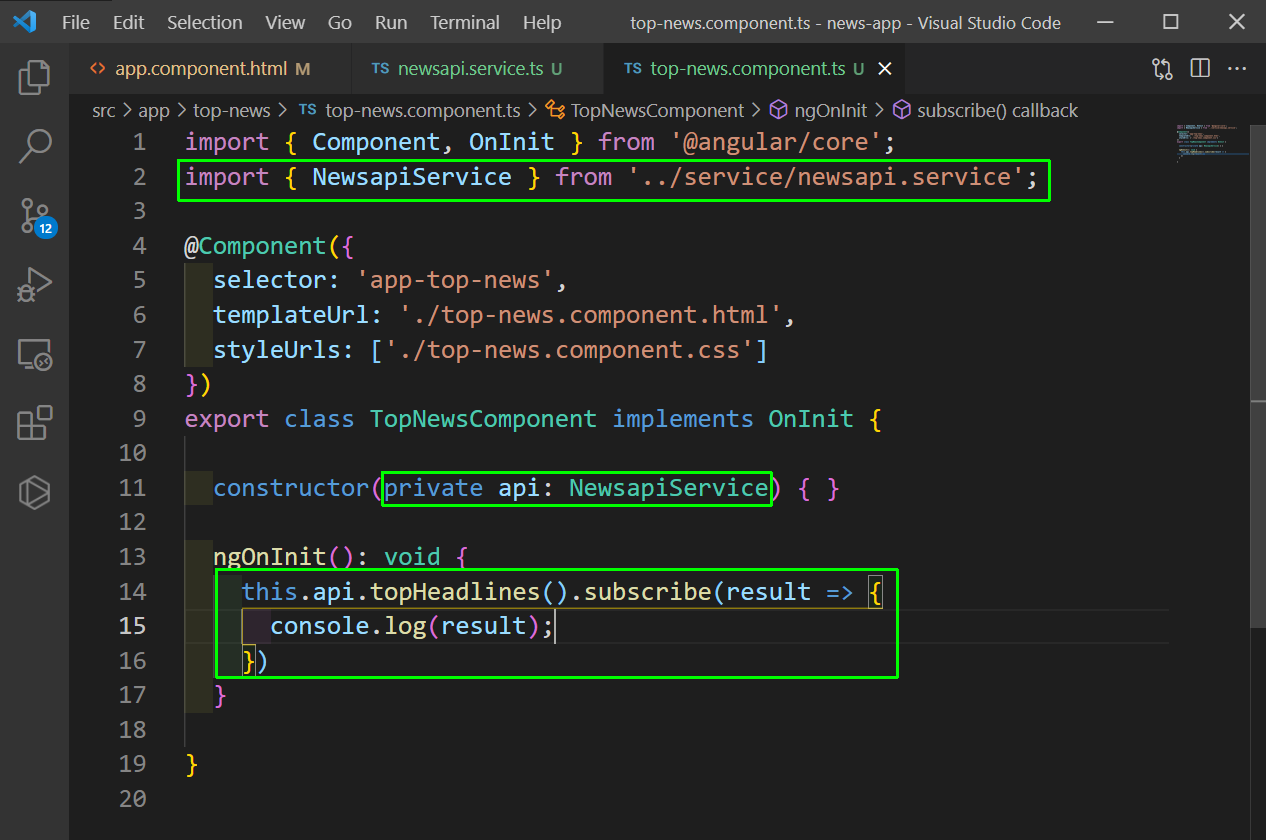Image resolution: width=1266 pixels, height=840 pixels.
Task: Open the More Actions ellipsis menu
Action: [1237, 69]
